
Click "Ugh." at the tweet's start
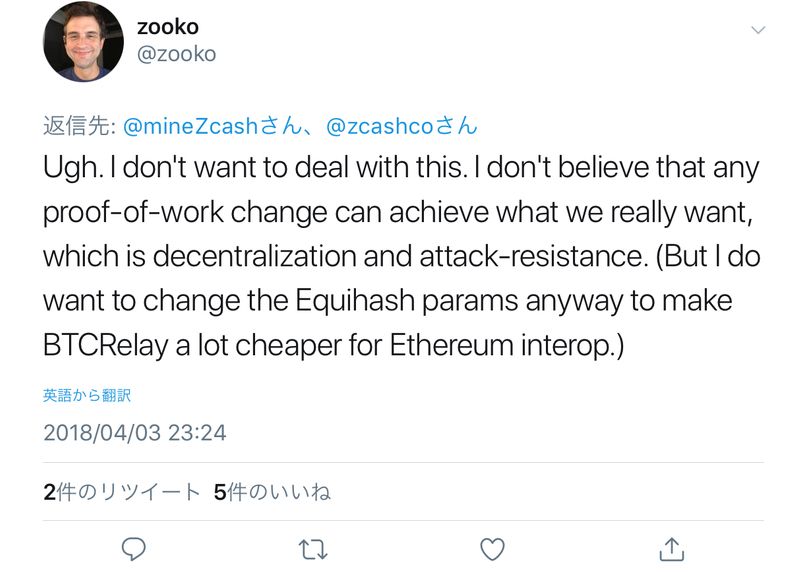(72, 168)
